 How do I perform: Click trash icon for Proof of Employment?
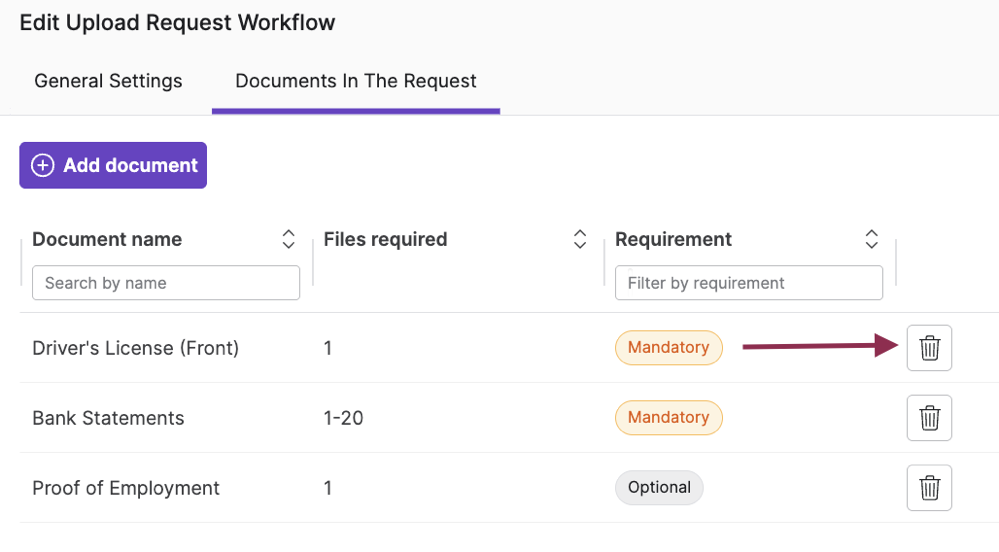point(929,488)
